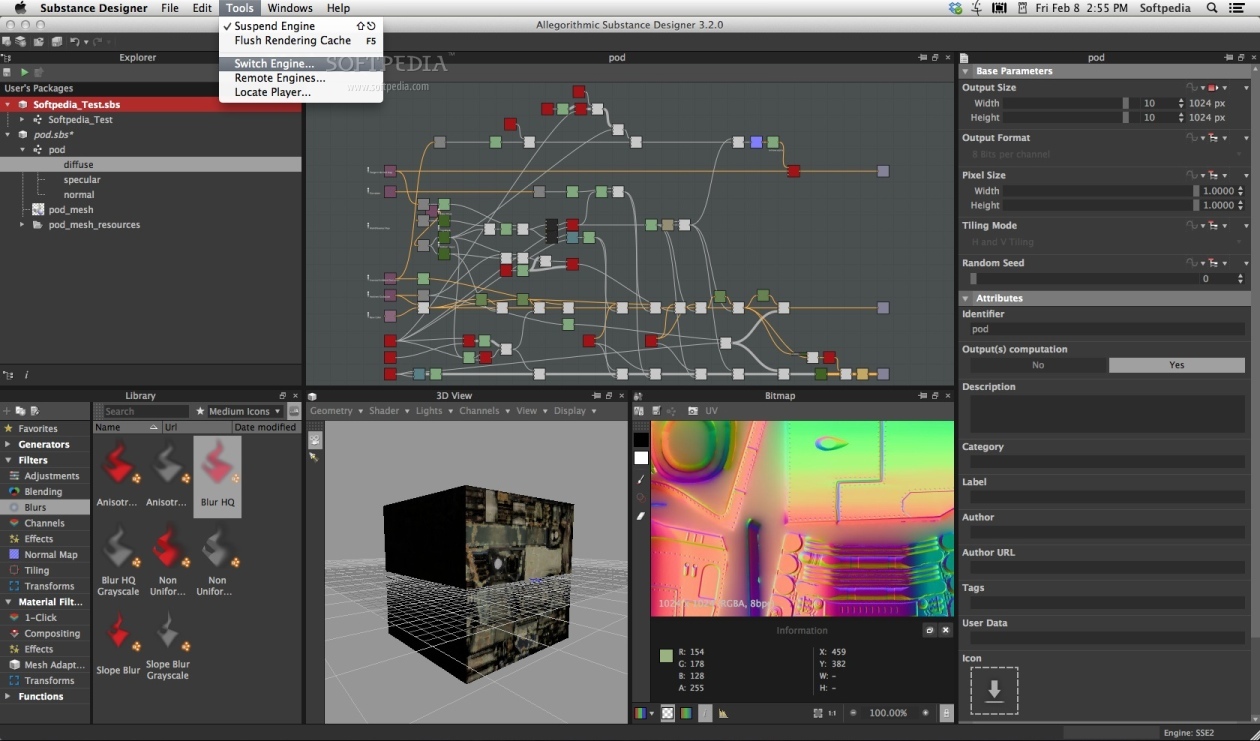Viewport: 1260px width, 741px height.
Task: Click the UV button in Bitmap toolbar
Action: 712,411
